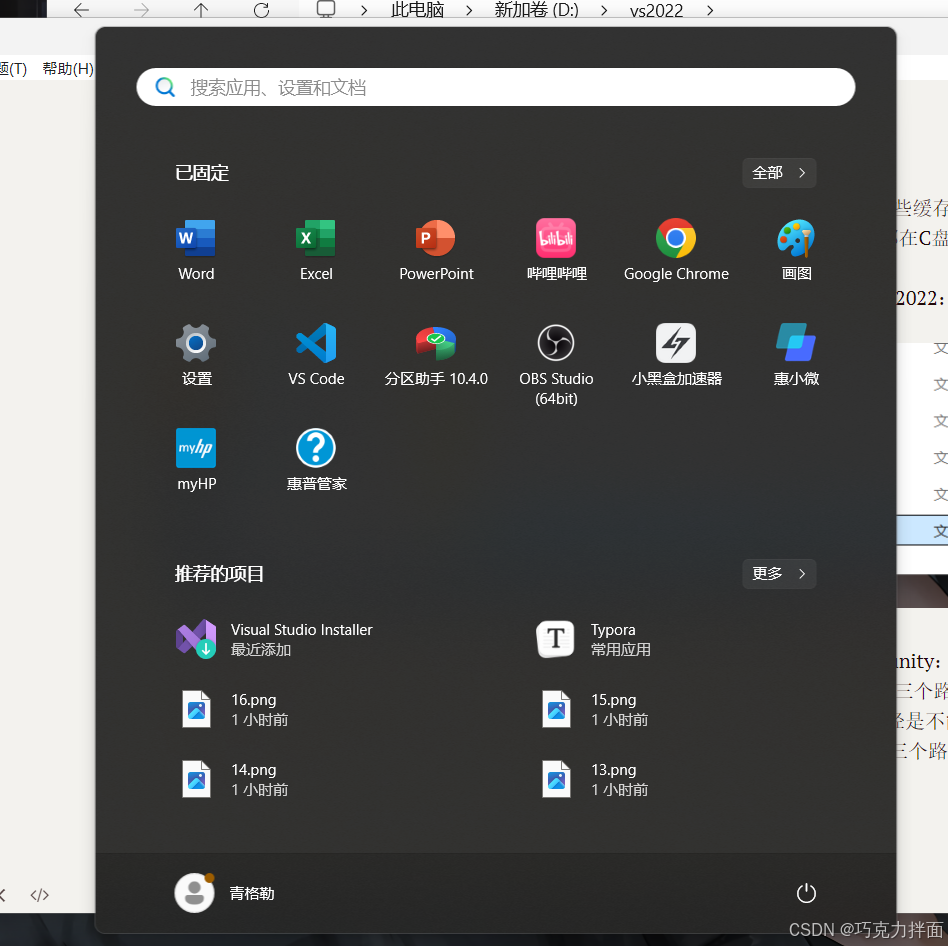Open the 画图 Paint app

pyautogui.click(x=796, y=250)
